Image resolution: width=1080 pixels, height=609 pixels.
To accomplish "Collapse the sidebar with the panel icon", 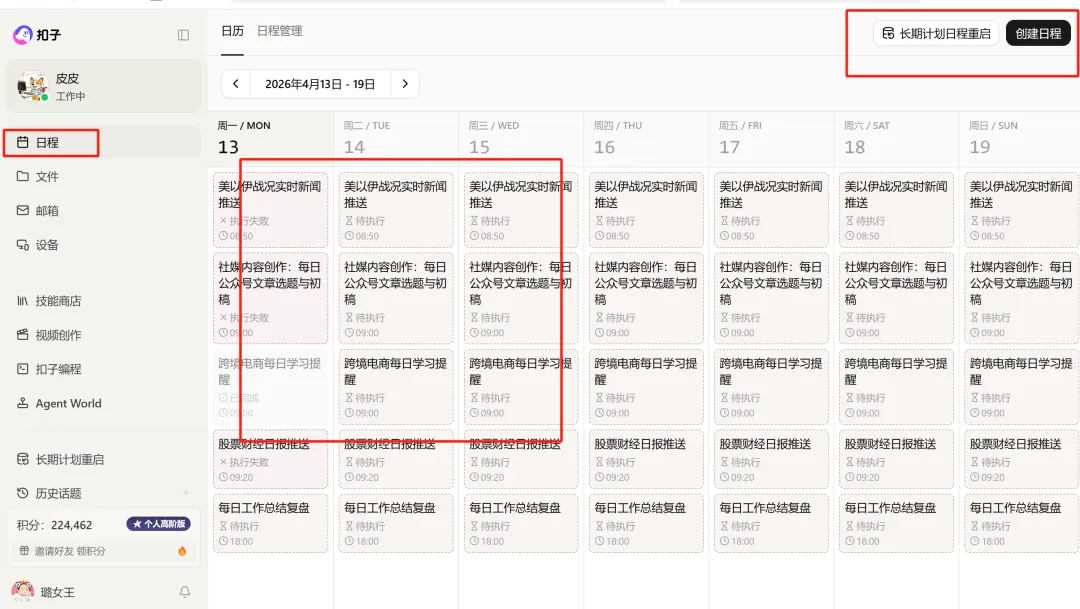I will (x=183, y=35).
